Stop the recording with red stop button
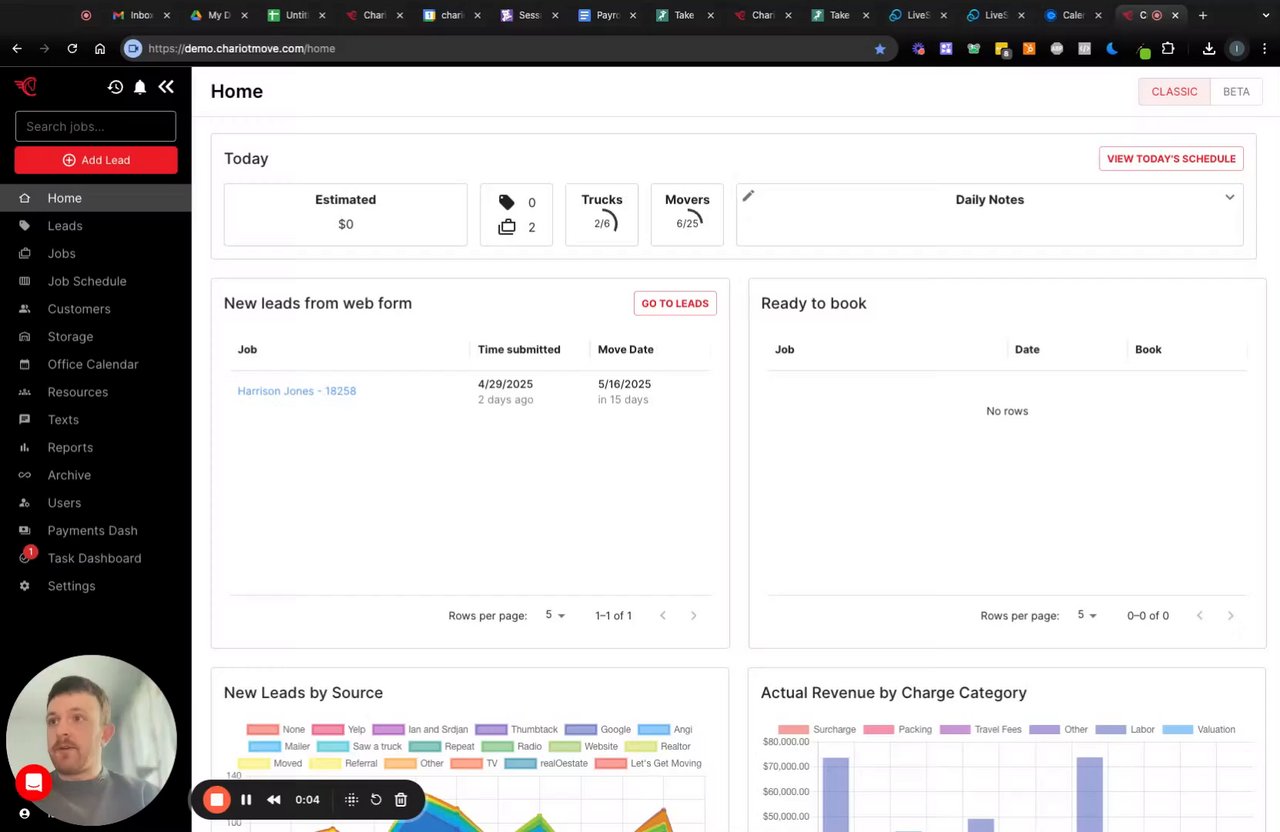The height and width of the screenshot is (832, 1280). coord(216,800)
